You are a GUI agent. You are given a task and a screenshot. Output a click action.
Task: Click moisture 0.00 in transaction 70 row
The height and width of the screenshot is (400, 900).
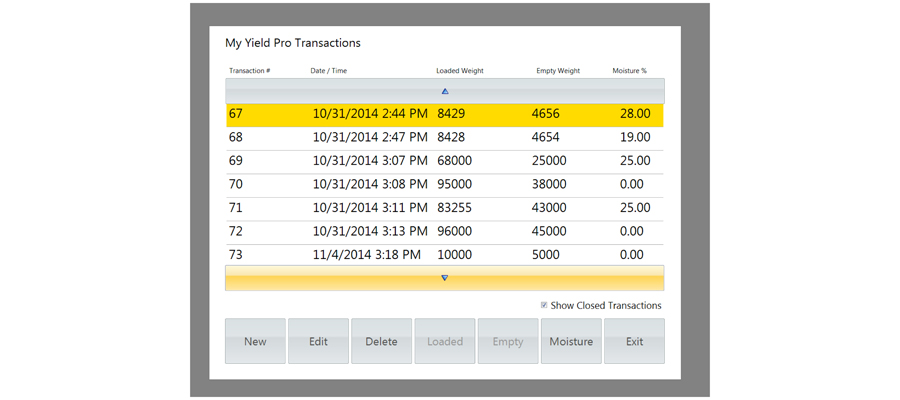click(631, 184)
